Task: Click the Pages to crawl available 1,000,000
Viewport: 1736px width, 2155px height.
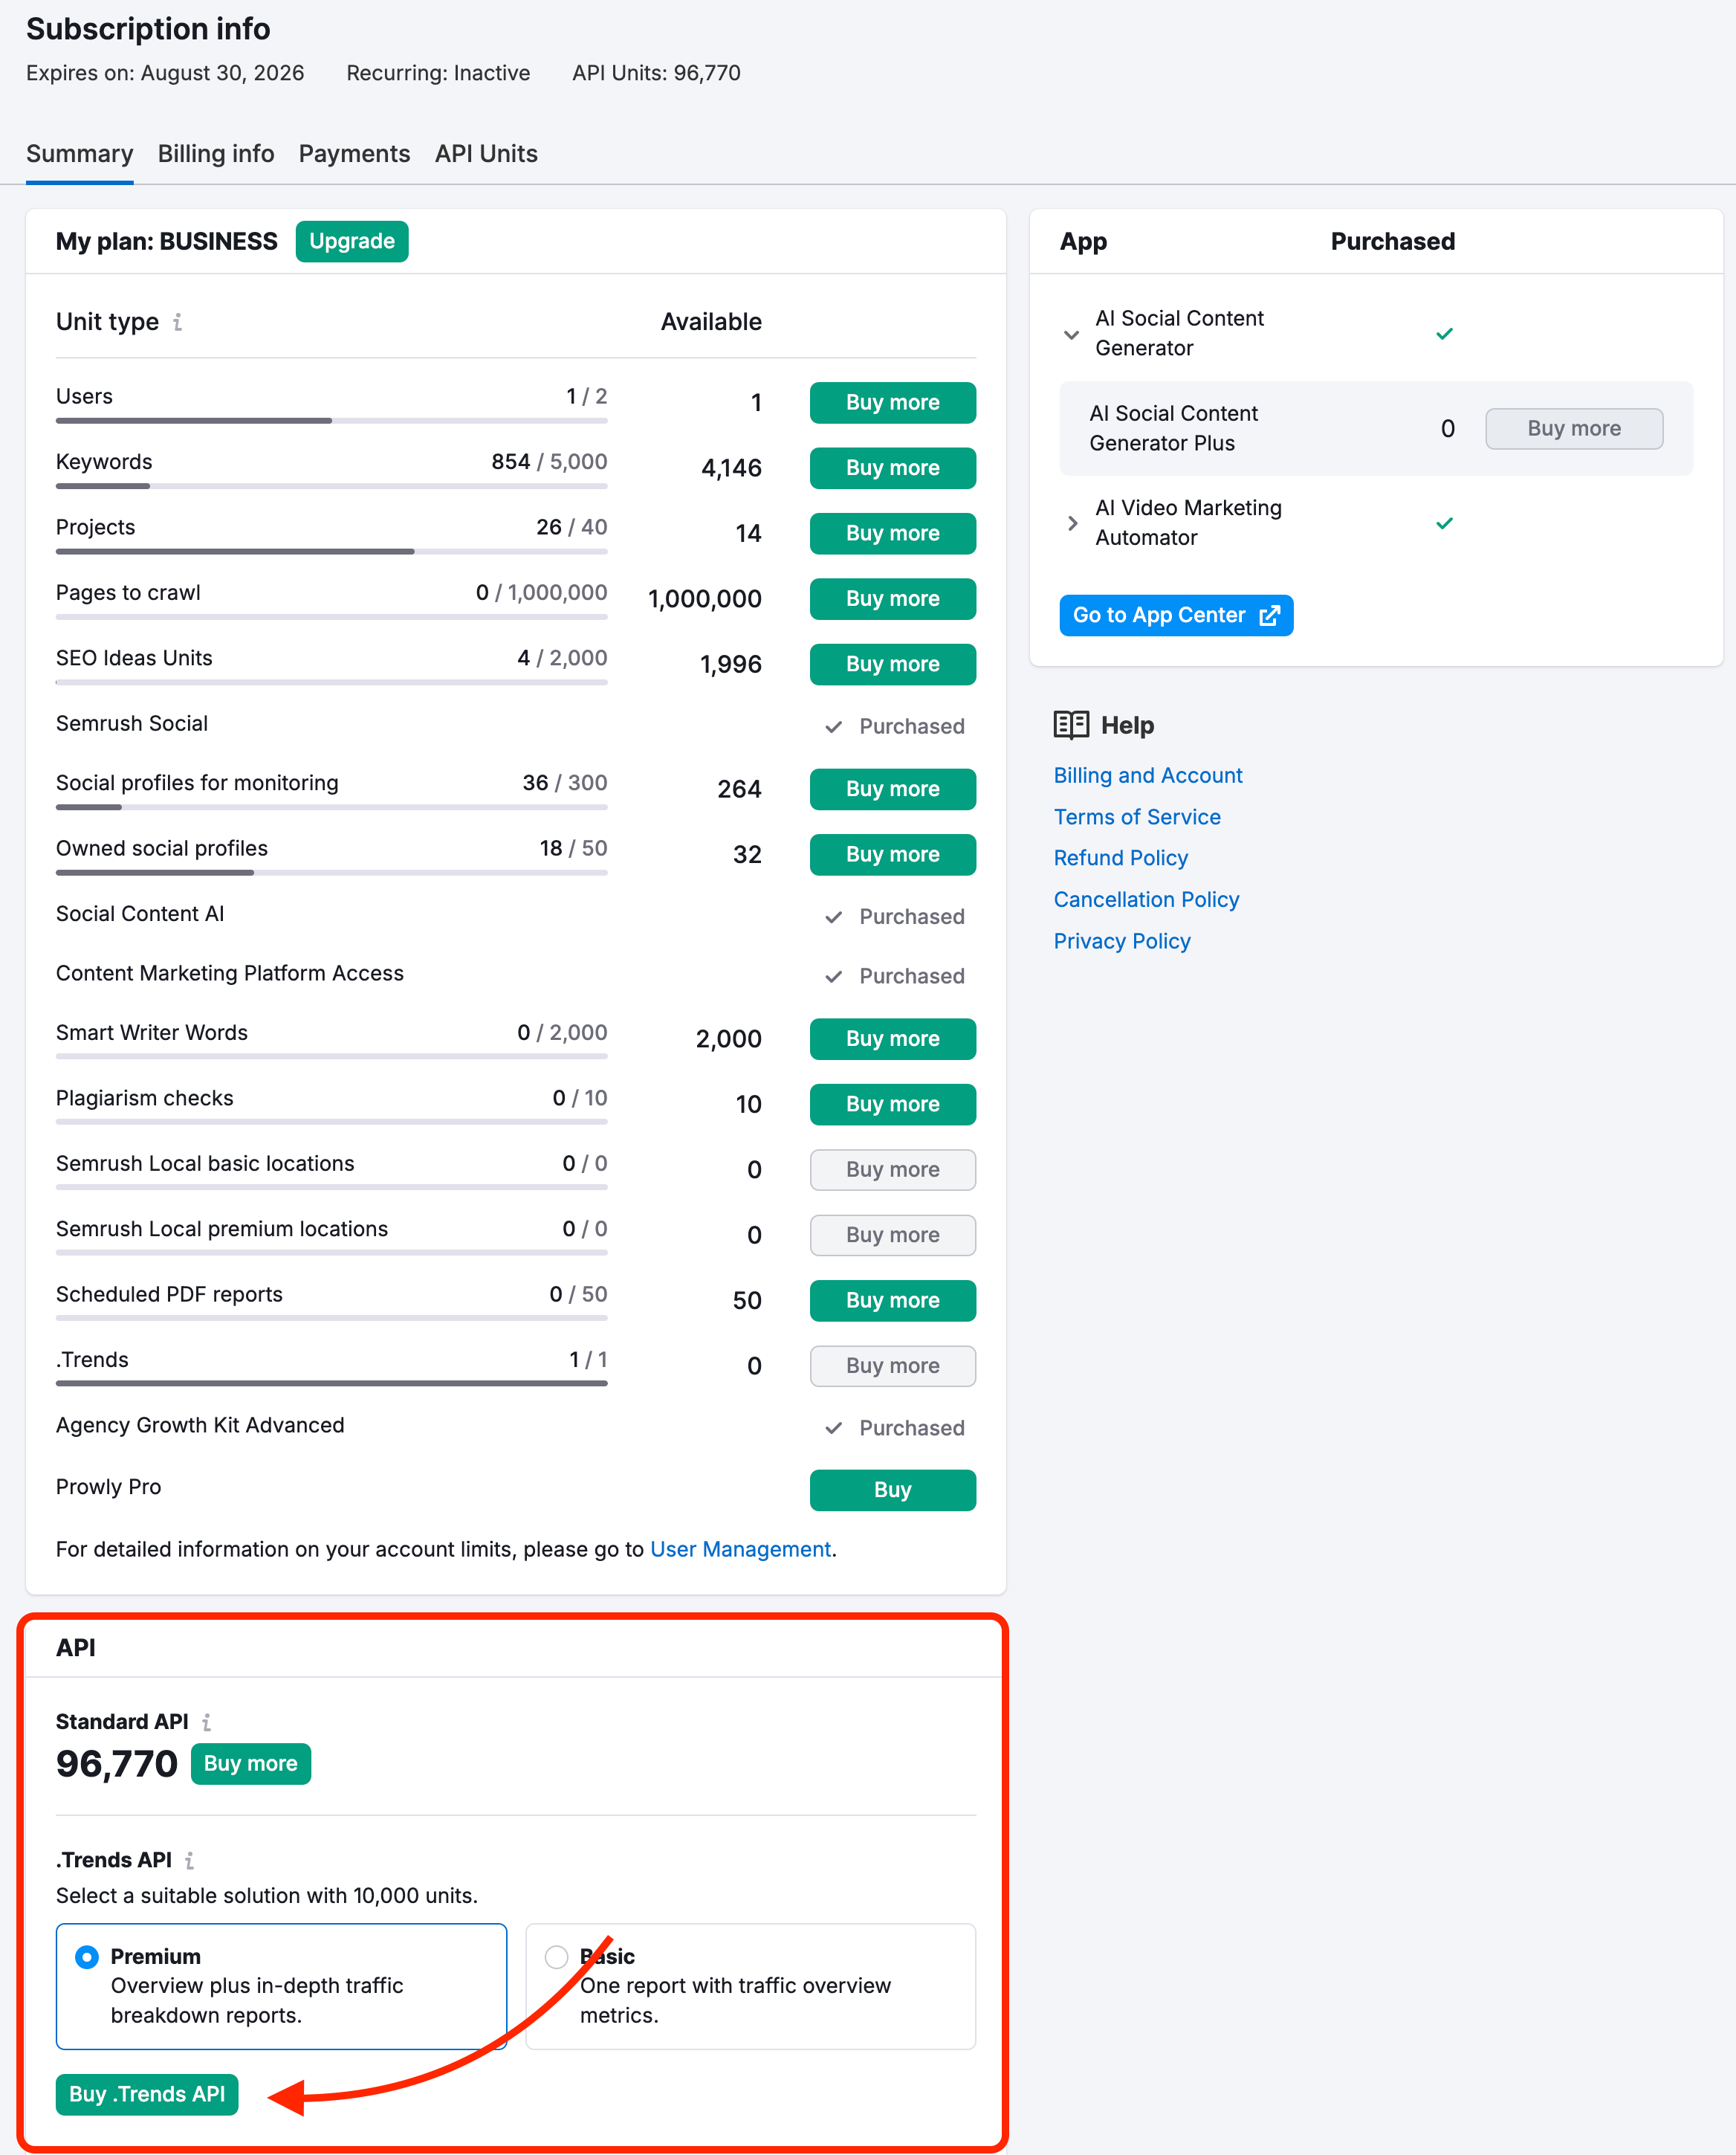Action: click(x=704, y=599)
